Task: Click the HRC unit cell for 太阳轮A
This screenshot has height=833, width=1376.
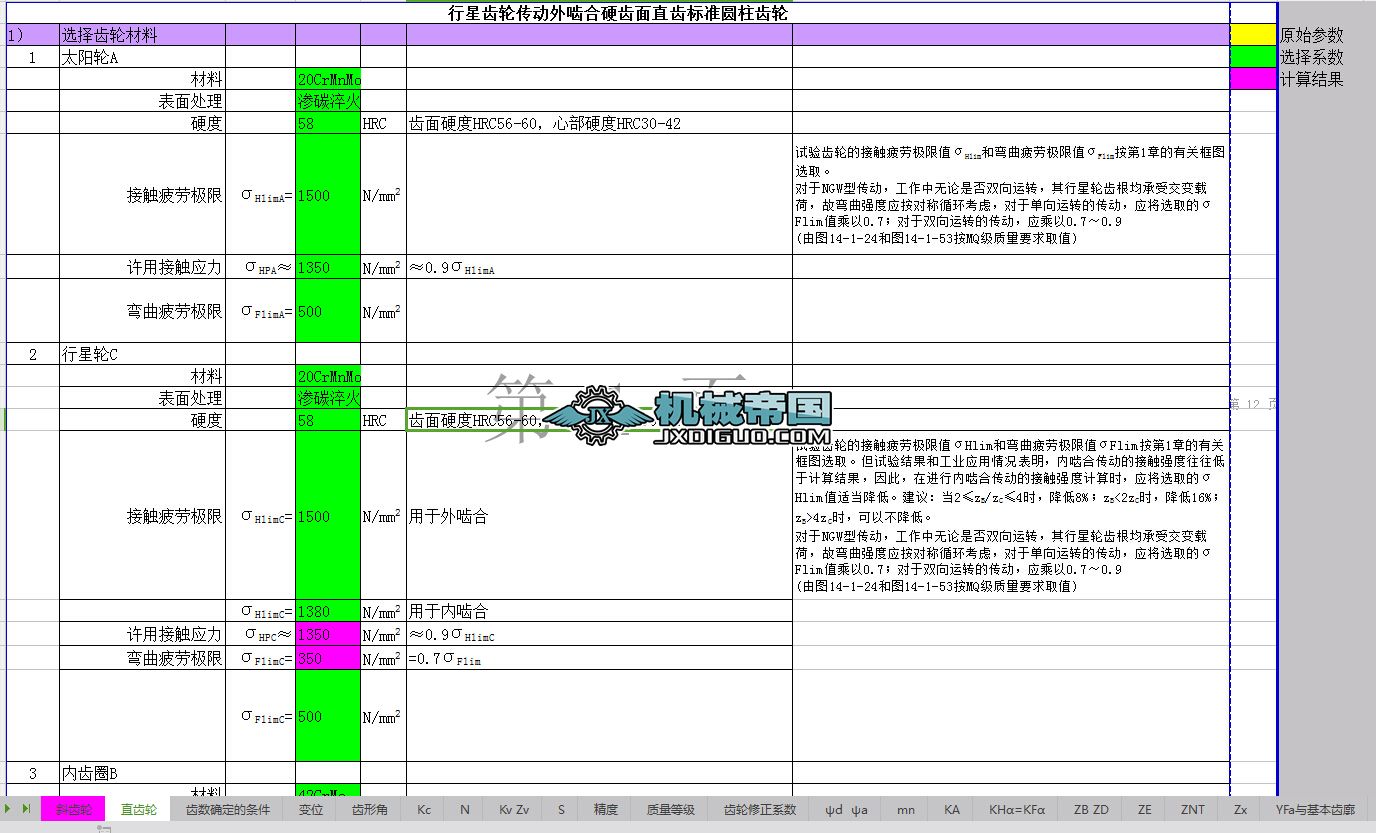Action: pyautogui.click(x=383, y=123)
